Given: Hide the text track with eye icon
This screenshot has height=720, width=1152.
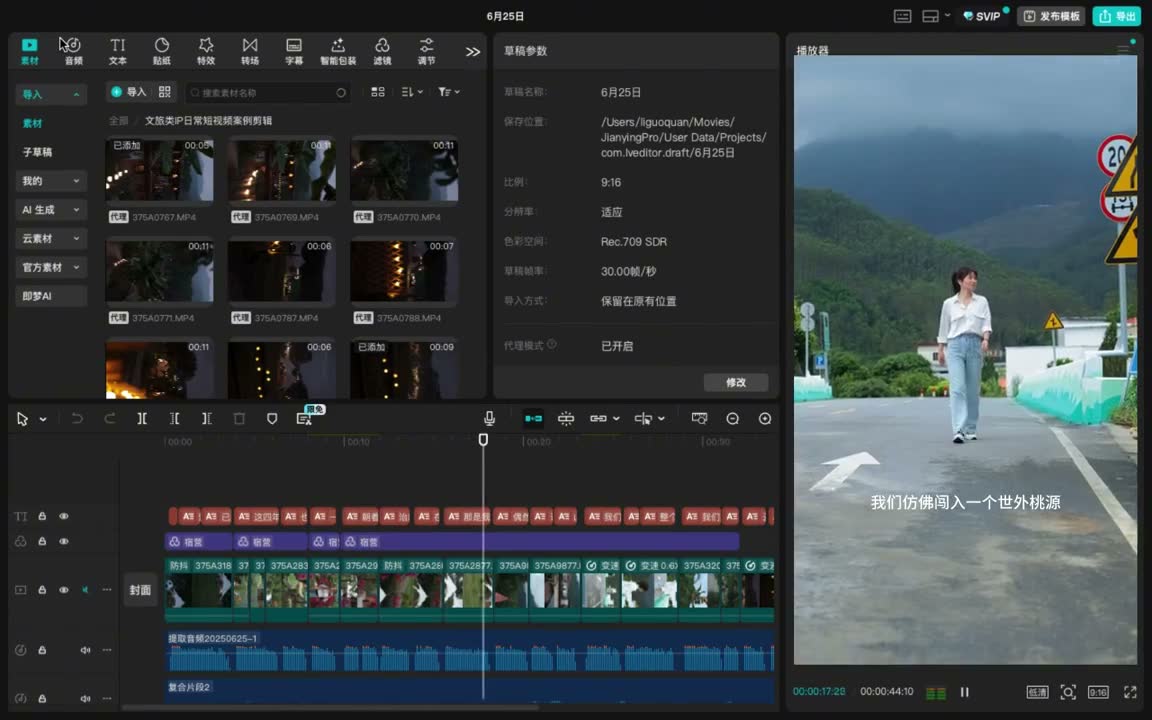Looking at the screenshot, I should point(64,516).
